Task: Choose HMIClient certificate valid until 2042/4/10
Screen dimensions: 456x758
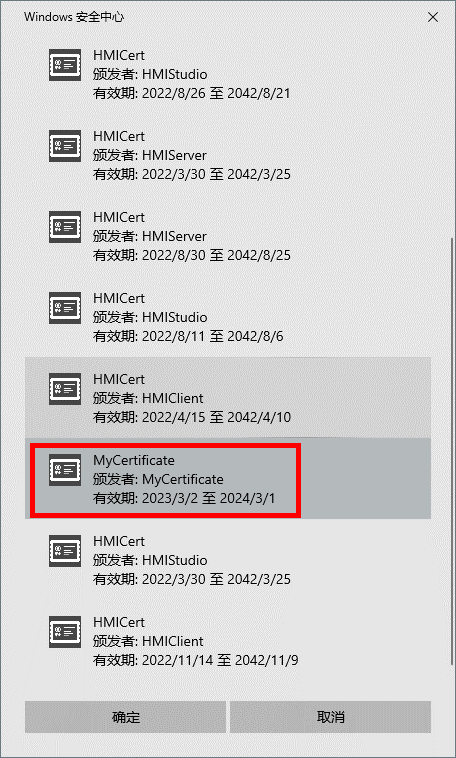Action: tap(228, 398)
